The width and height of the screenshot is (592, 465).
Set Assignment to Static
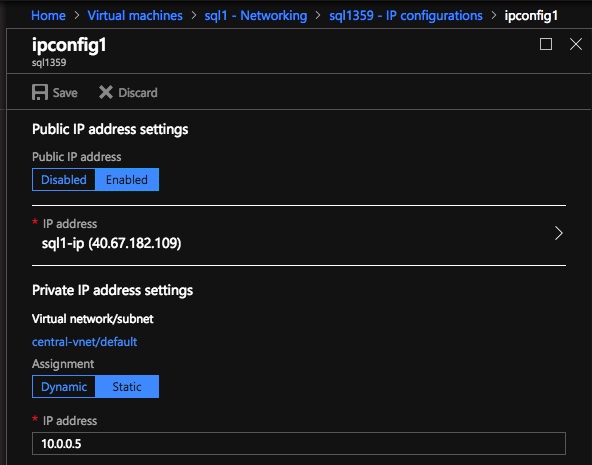127,386
